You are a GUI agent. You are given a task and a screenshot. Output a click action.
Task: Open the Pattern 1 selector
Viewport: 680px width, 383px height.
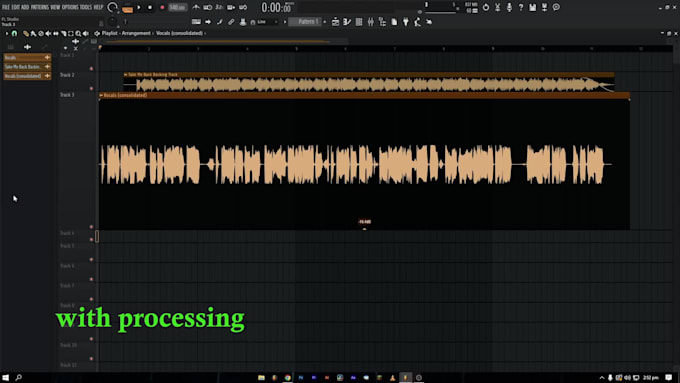(305, 22)
